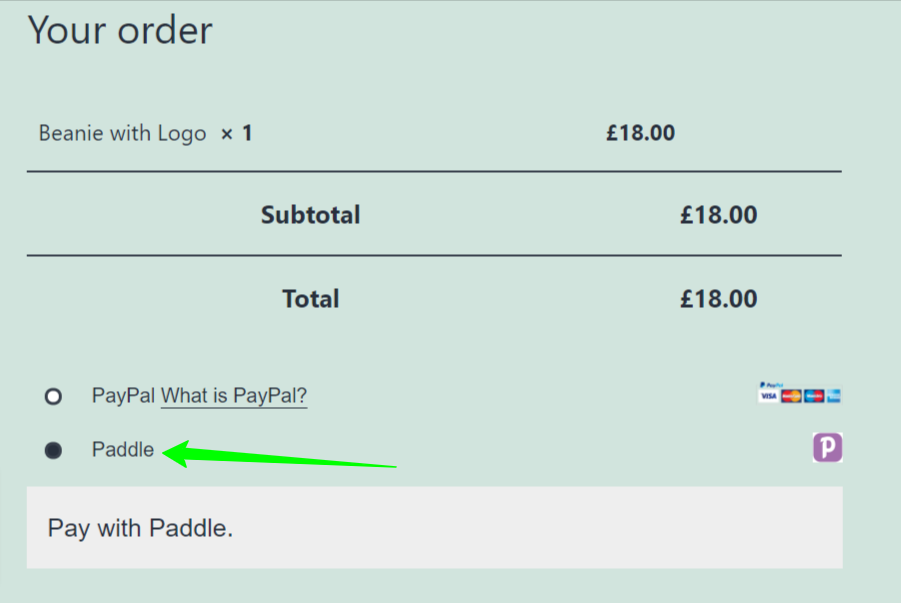Select the Paddle radio button
The height and width of the screenshot is (603, 901).
[x=53, y=450]
